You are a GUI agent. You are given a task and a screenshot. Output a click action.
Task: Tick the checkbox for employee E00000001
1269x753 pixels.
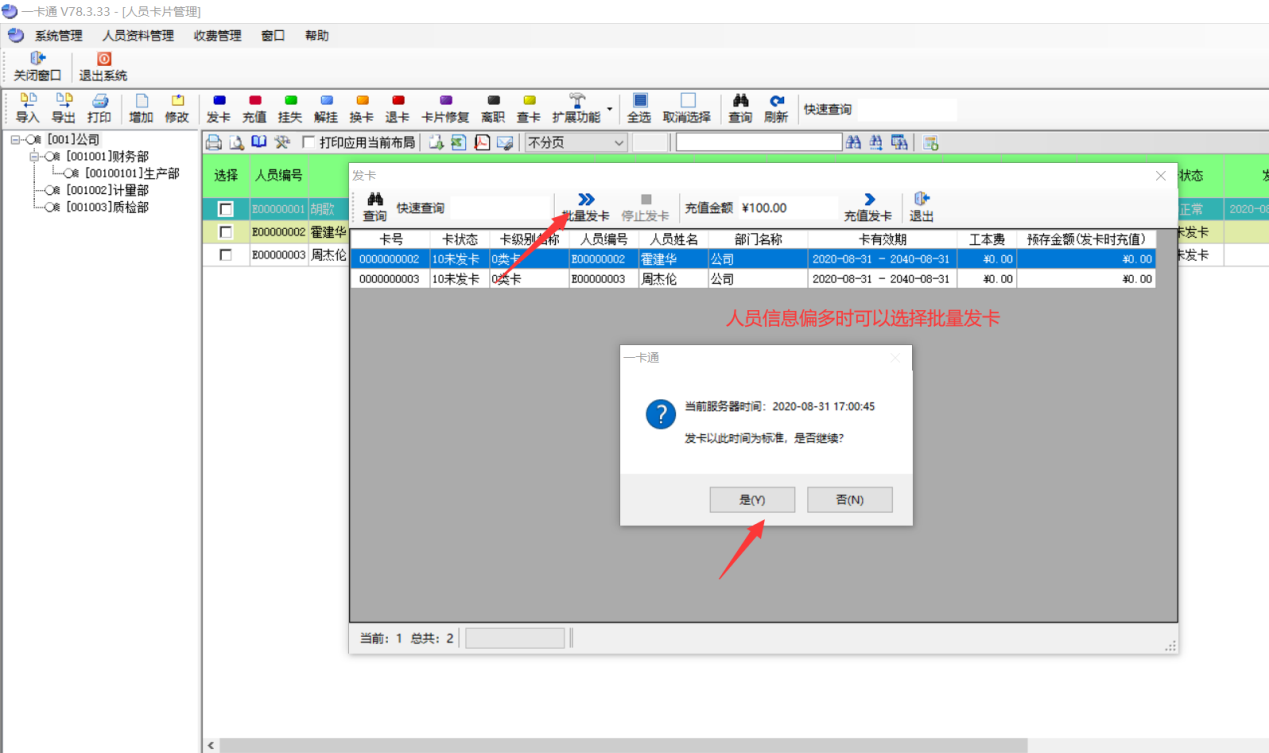click(226, 209)
